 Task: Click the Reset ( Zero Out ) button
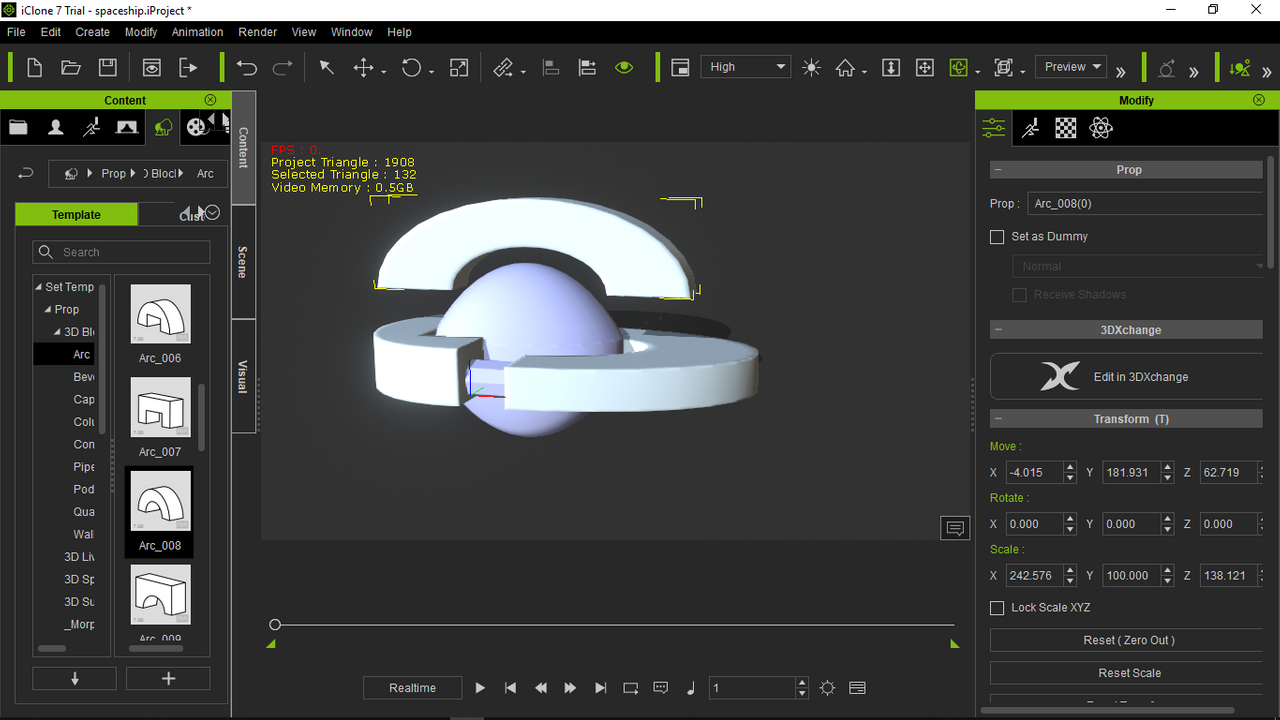(1126, 640)
